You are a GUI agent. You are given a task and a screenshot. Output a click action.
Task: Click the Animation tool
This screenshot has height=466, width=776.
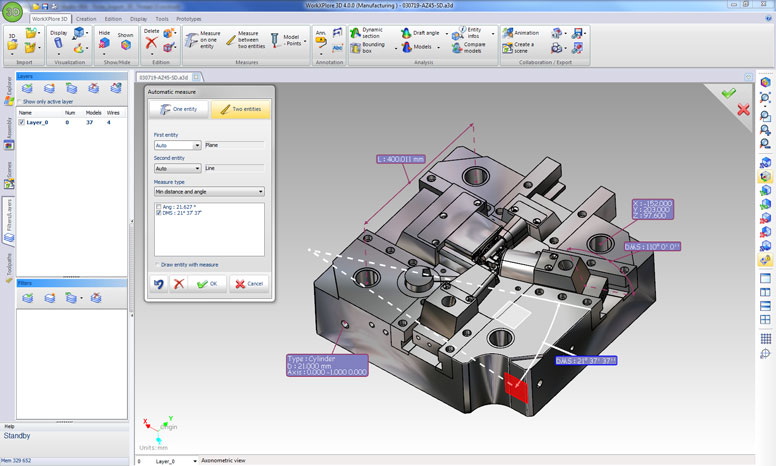tap(521, 33)
